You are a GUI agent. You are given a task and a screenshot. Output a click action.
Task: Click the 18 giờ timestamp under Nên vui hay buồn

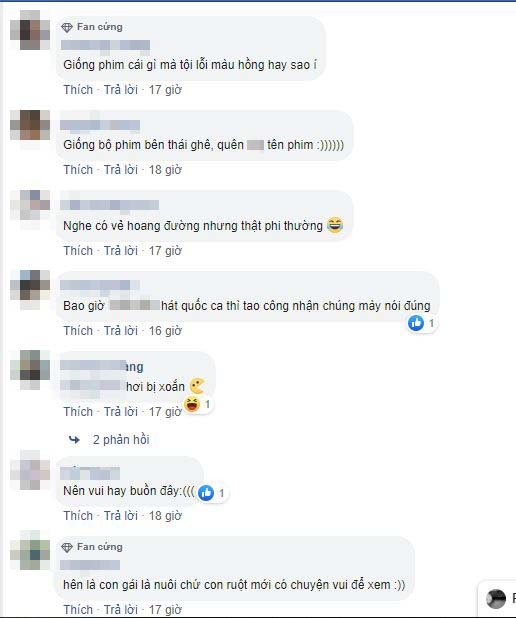[165, 516]
